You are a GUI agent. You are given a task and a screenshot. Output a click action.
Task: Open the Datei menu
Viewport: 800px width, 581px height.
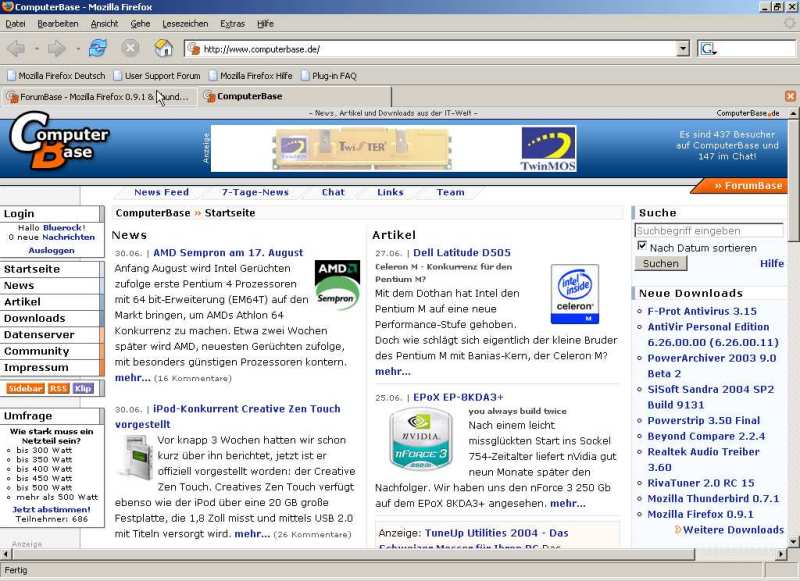tap(15, 23)
